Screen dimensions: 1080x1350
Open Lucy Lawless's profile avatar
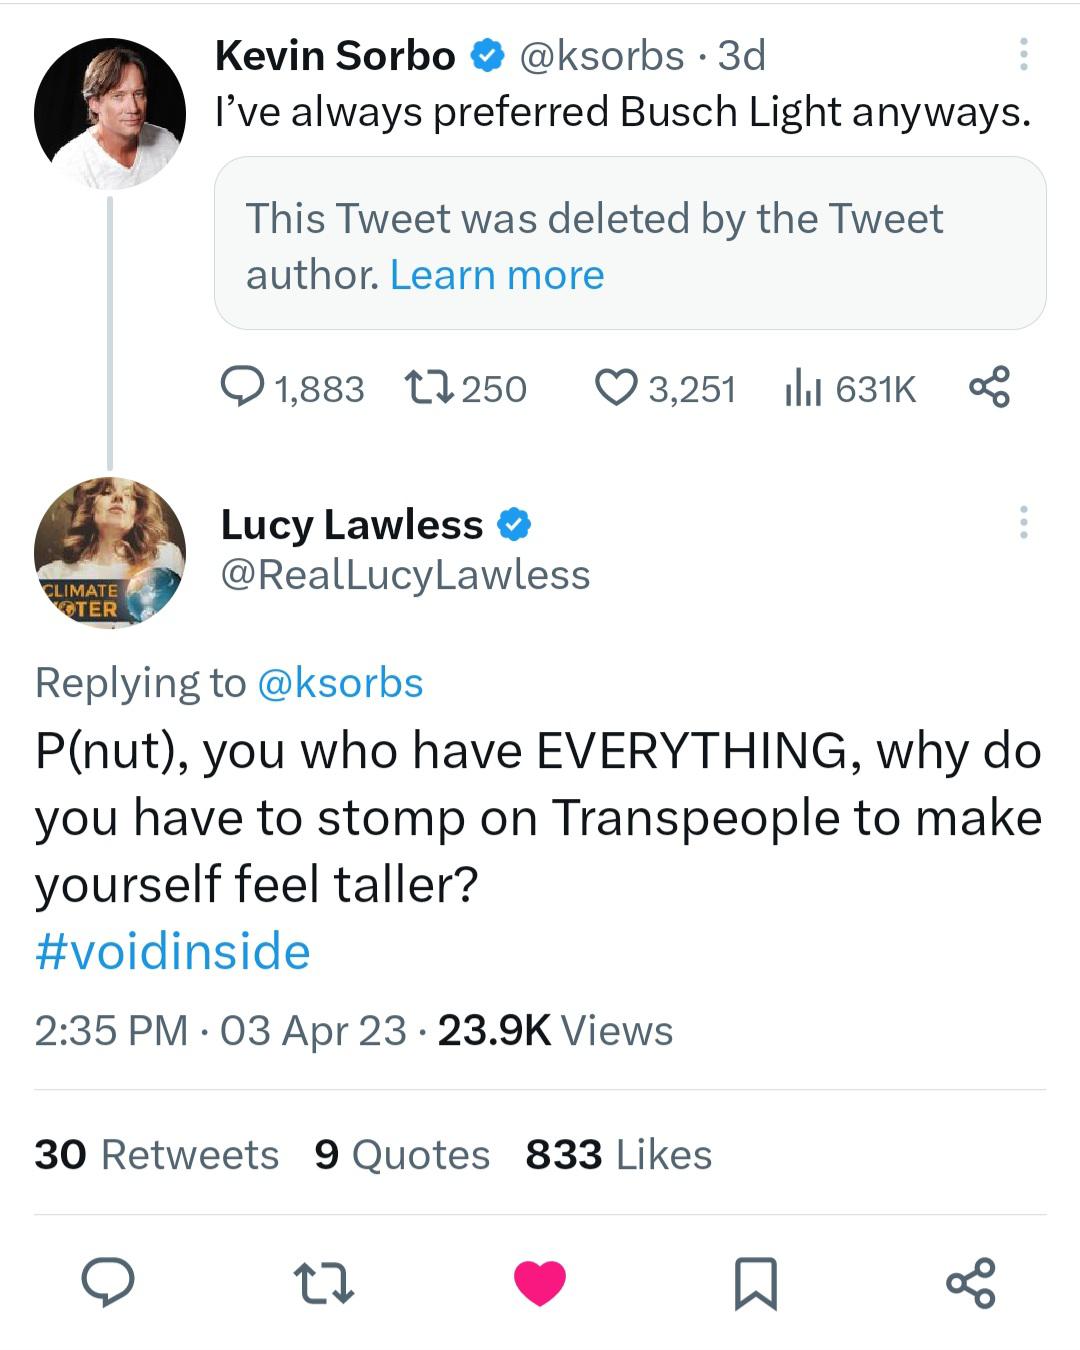tap(110, 553)
